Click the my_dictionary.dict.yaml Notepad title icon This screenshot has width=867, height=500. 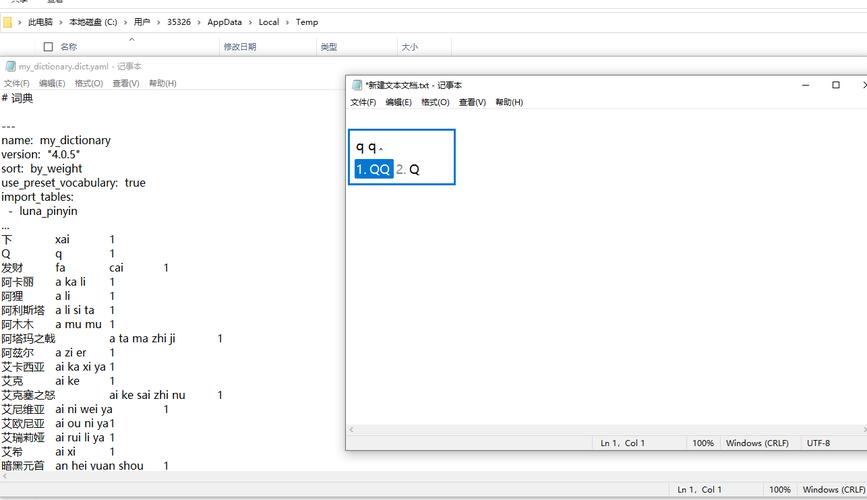pos(10,66)
